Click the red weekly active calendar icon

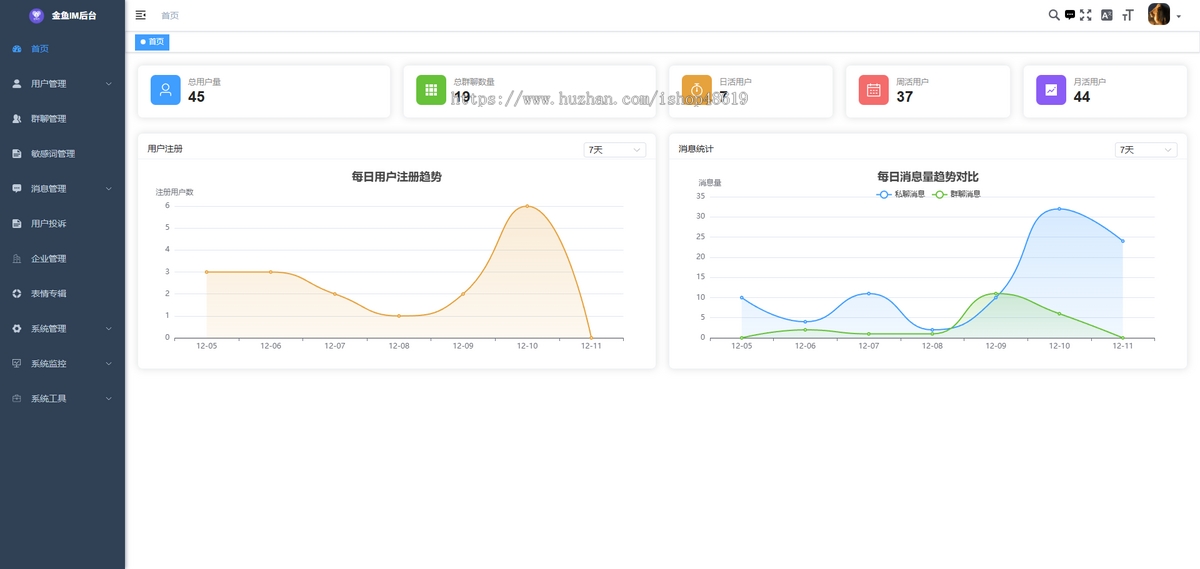[x=873, y=90]
